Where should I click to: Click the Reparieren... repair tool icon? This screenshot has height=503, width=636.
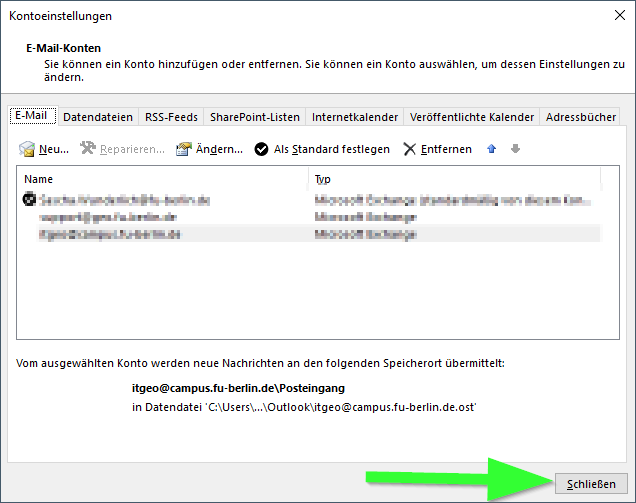click(88, 150)
